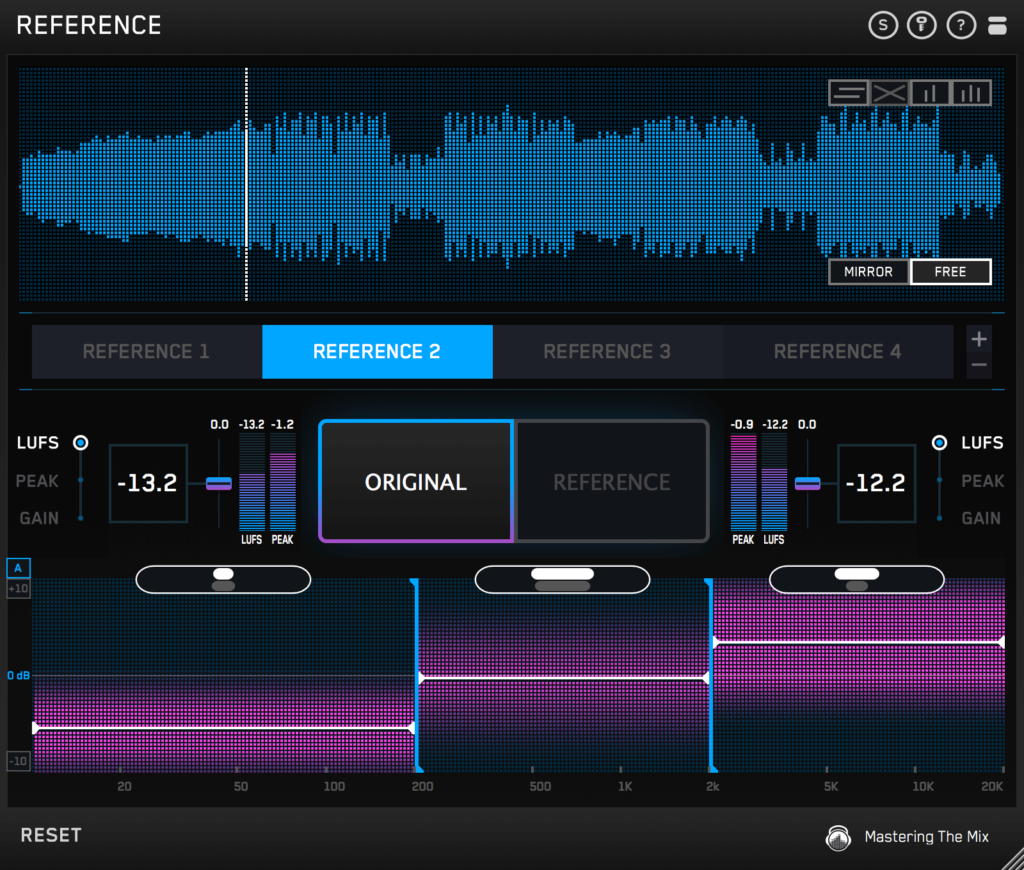The width and height of the screenshot is (1024, 870).
Task: Select the crossed waveform comparison icon
Action: pos(888,92)
